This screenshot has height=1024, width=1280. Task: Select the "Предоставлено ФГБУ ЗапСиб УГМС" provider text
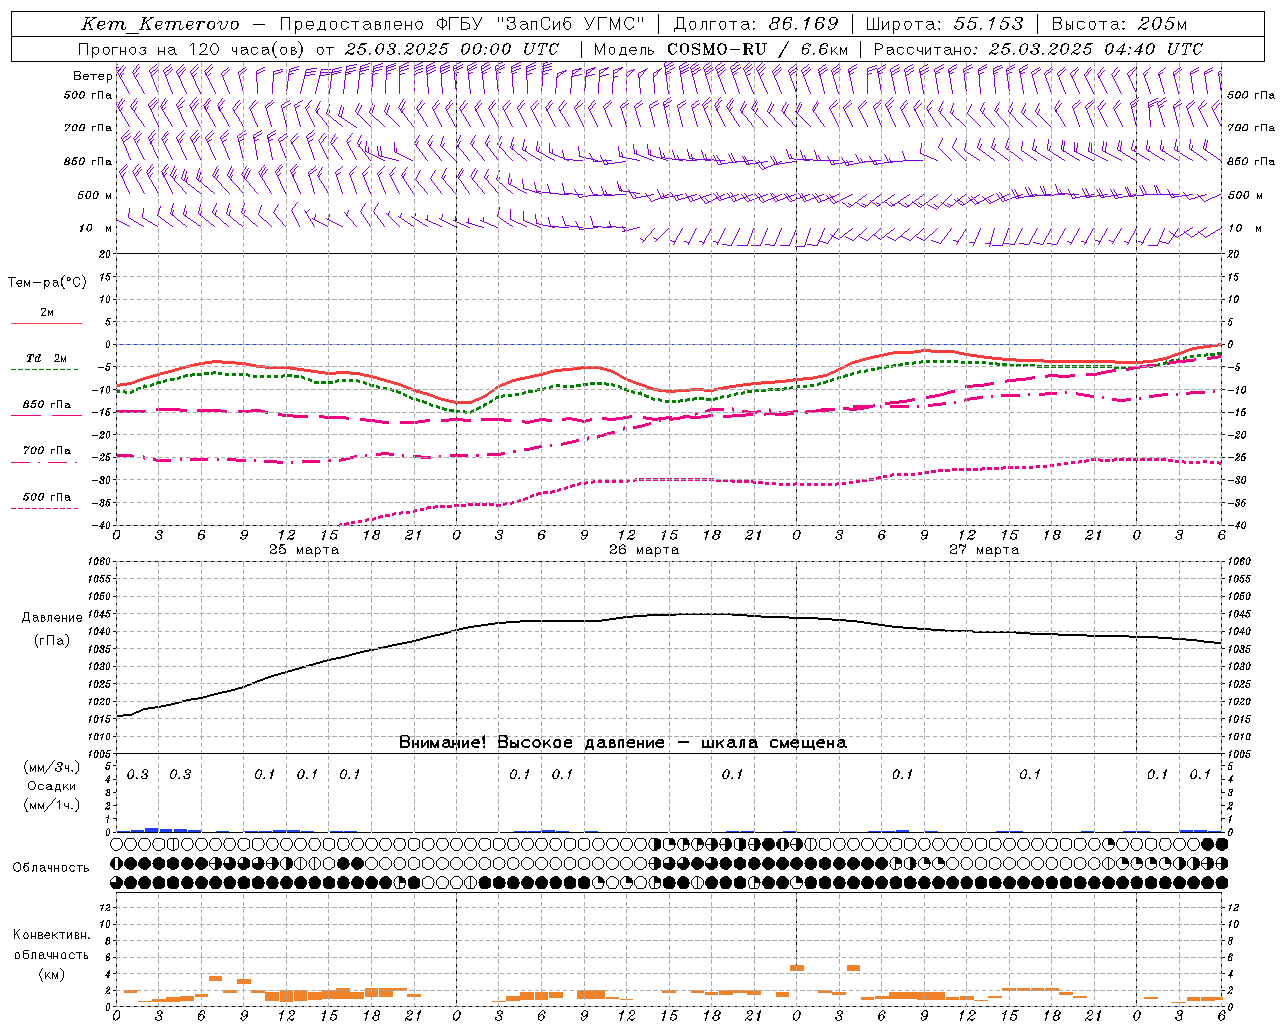point(462,24)
